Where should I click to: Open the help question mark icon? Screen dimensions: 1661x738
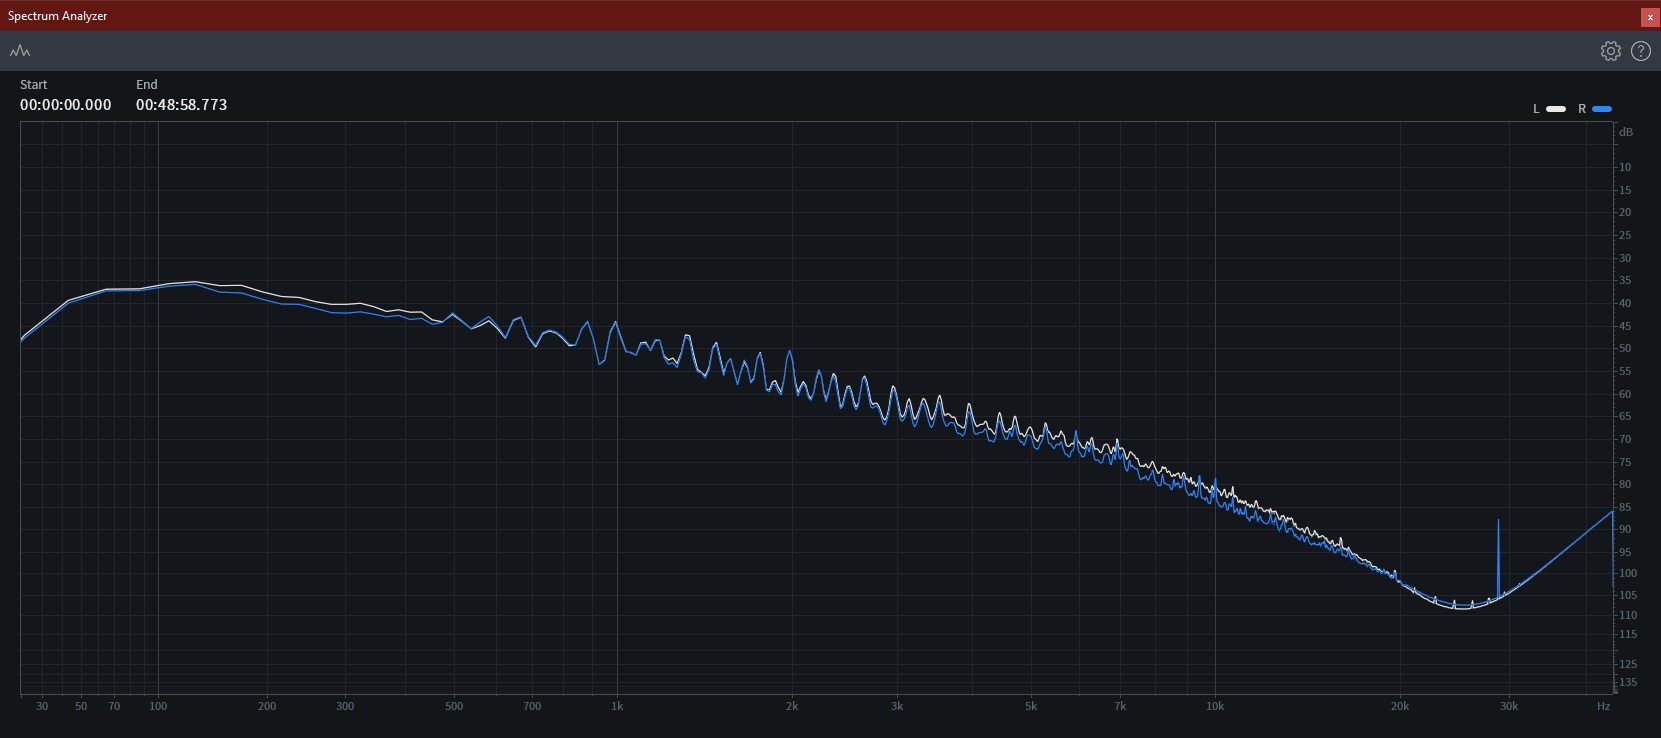pyautogui.click(x=1641, y=51)
